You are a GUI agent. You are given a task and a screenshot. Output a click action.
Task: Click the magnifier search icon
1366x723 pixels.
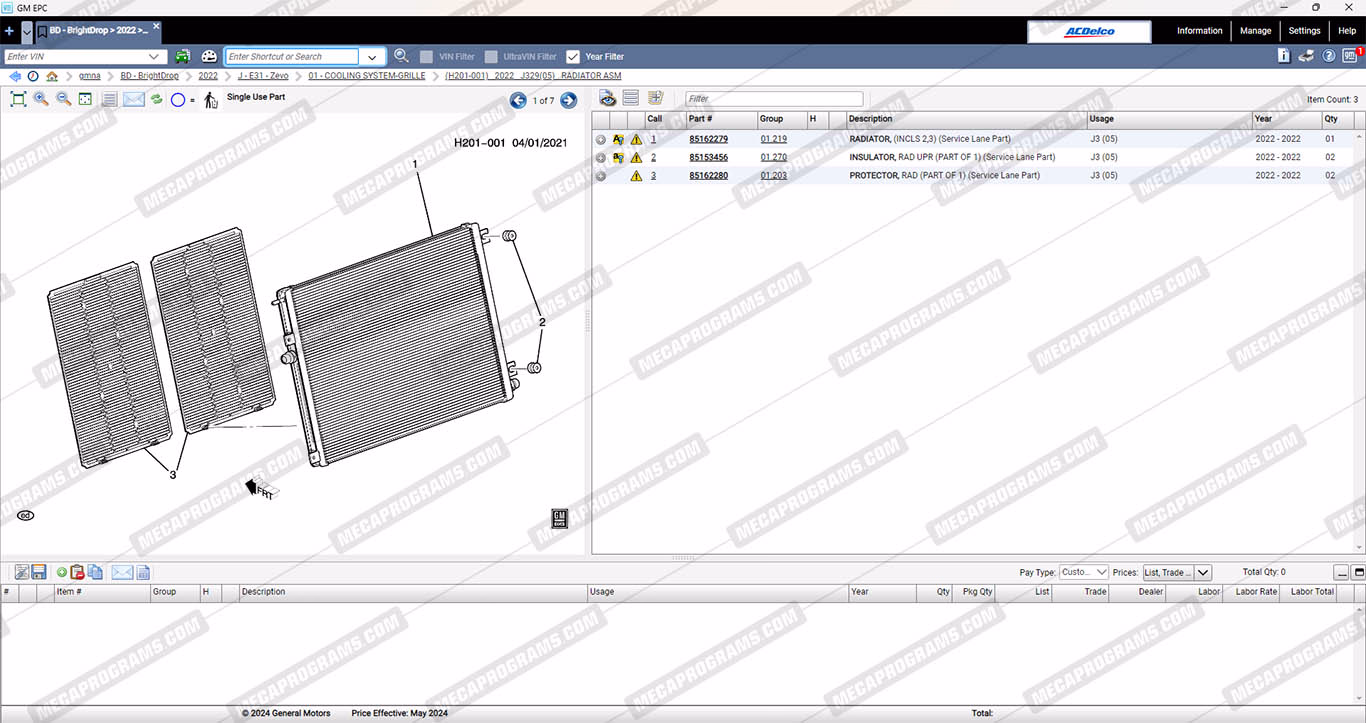coord(401,57)
